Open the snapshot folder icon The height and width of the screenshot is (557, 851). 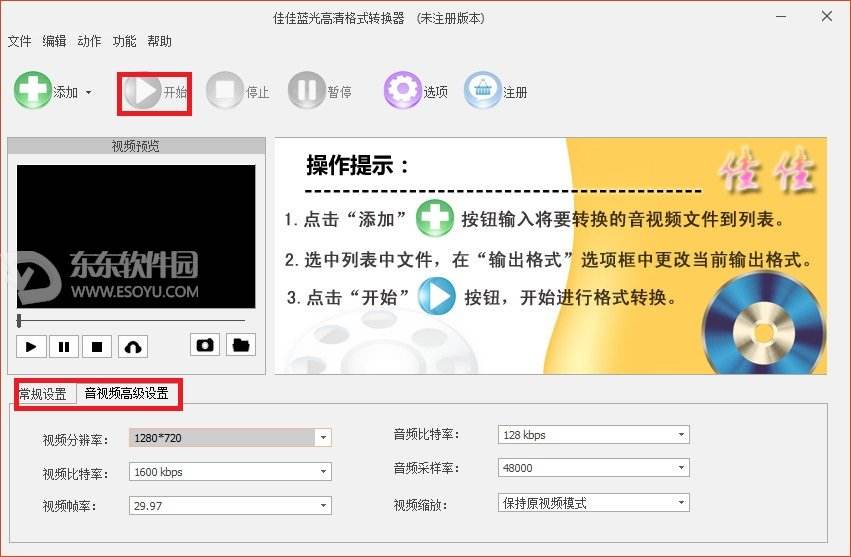(x=240, y=345)
